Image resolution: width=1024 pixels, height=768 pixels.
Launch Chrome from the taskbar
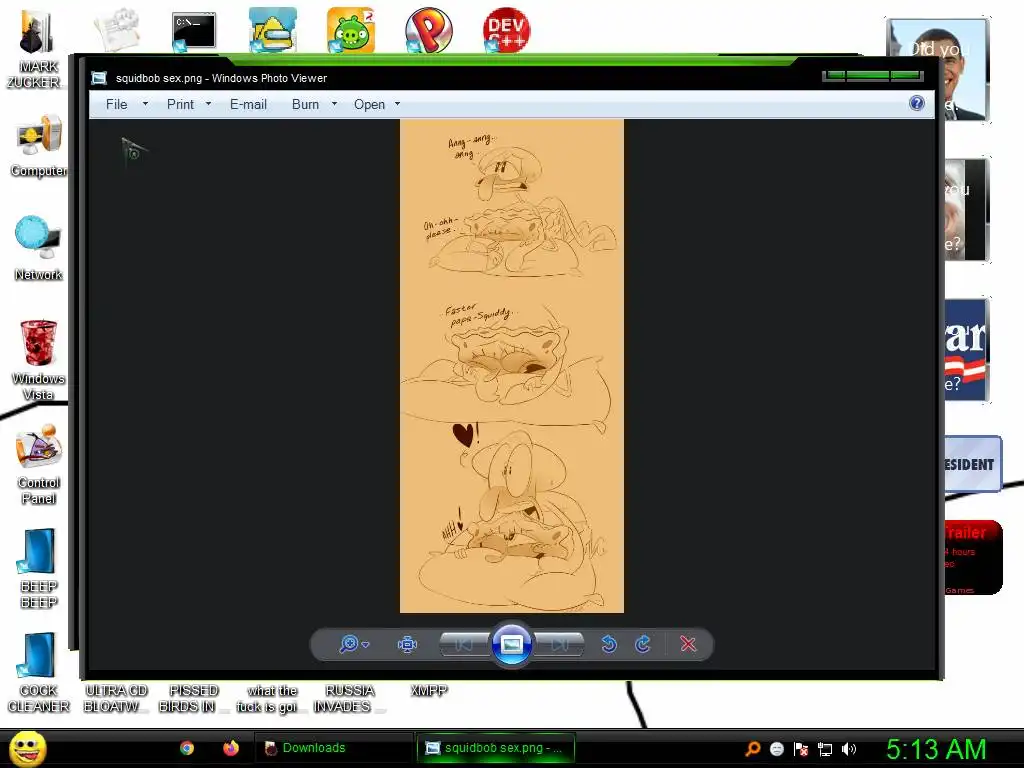click(187, 748)
